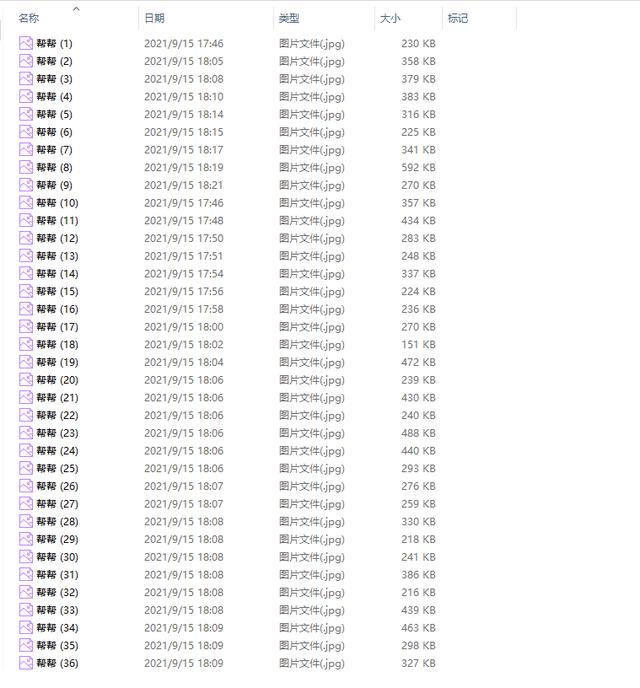Select the picture icon of 帮帮 (29)
The height and width of the screenshot is (688, 640).
pos(26,539)
